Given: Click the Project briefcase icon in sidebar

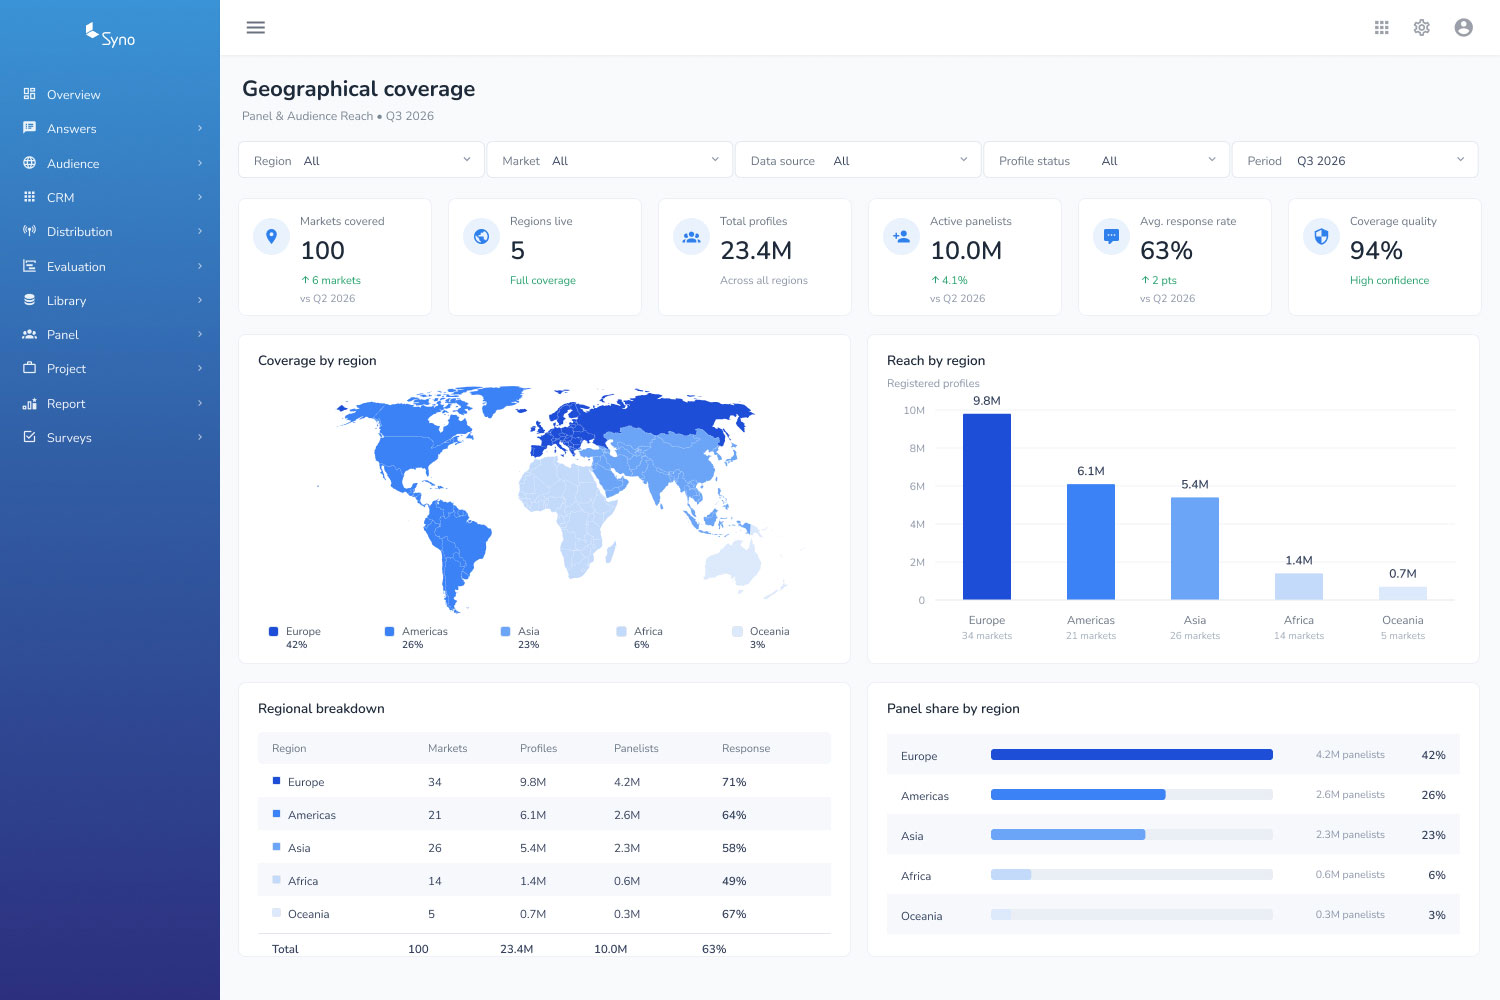Looking at the screenshot, I should coord(30,368).
